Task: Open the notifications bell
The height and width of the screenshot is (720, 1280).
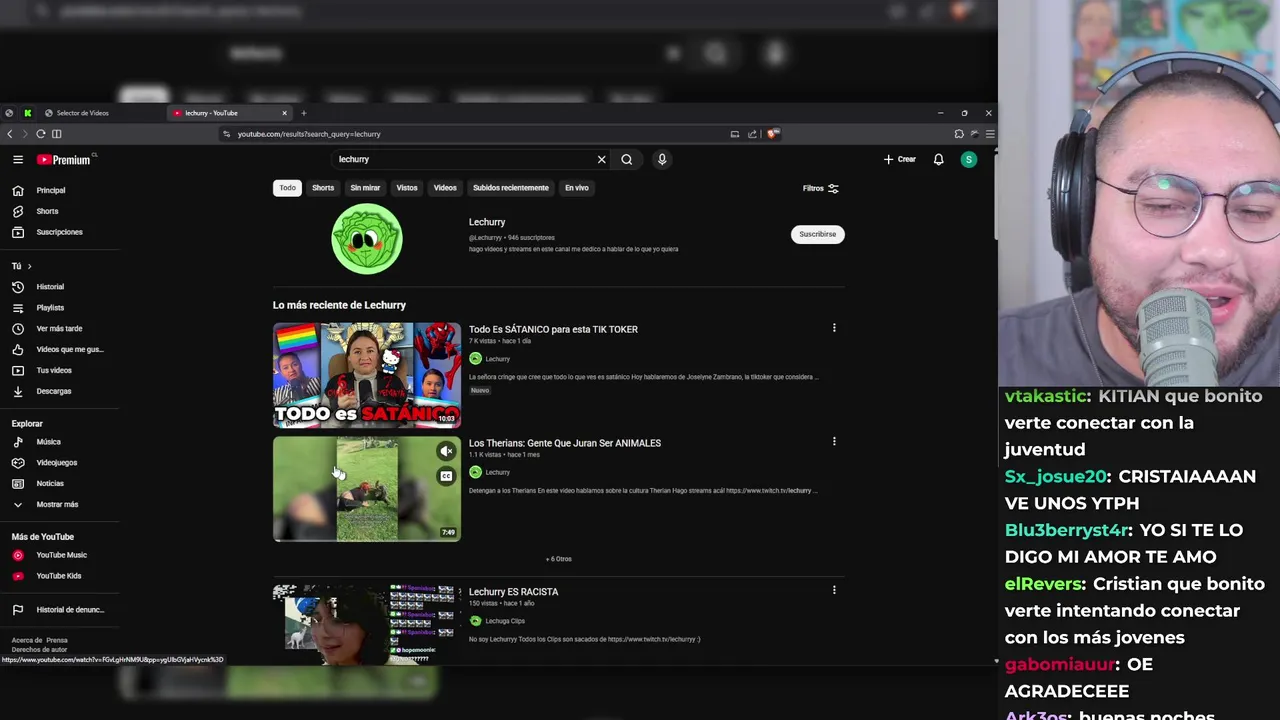Action: 938,159
